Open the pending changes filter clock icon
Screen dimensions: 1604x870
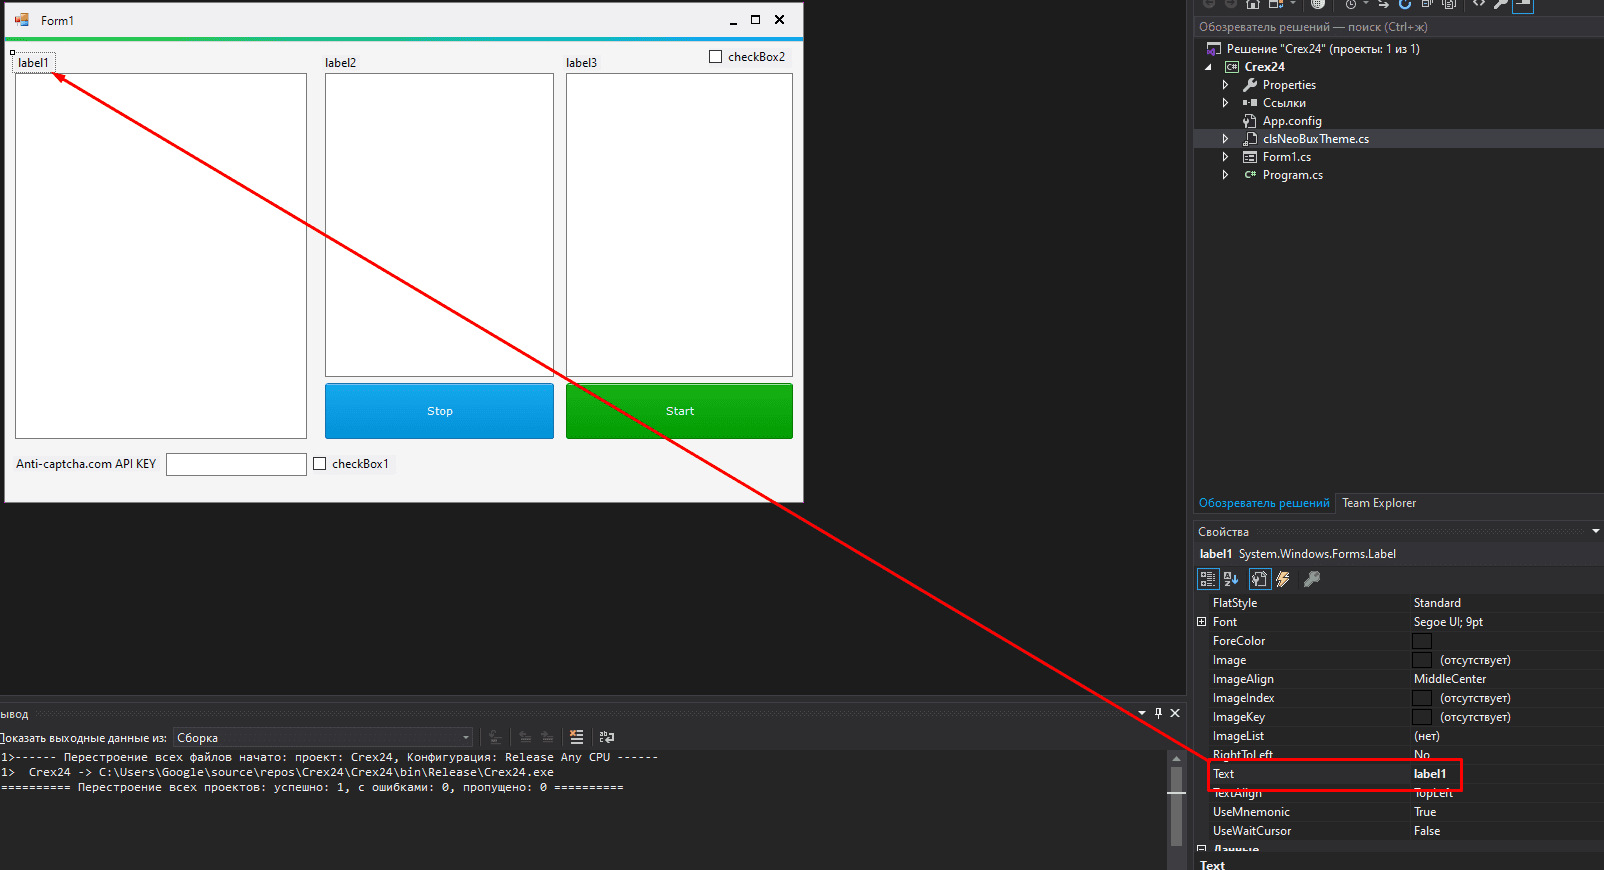pyautogui.click(x=1351, y=4)
